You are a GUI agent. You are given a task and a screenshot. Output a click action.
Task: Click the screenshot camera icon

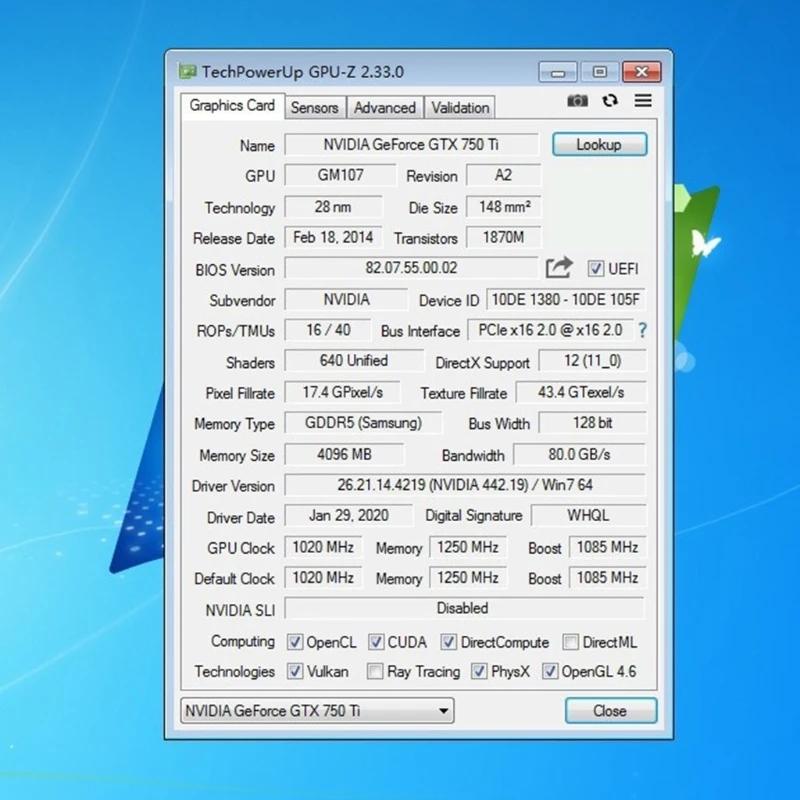(x=577, y=101)
